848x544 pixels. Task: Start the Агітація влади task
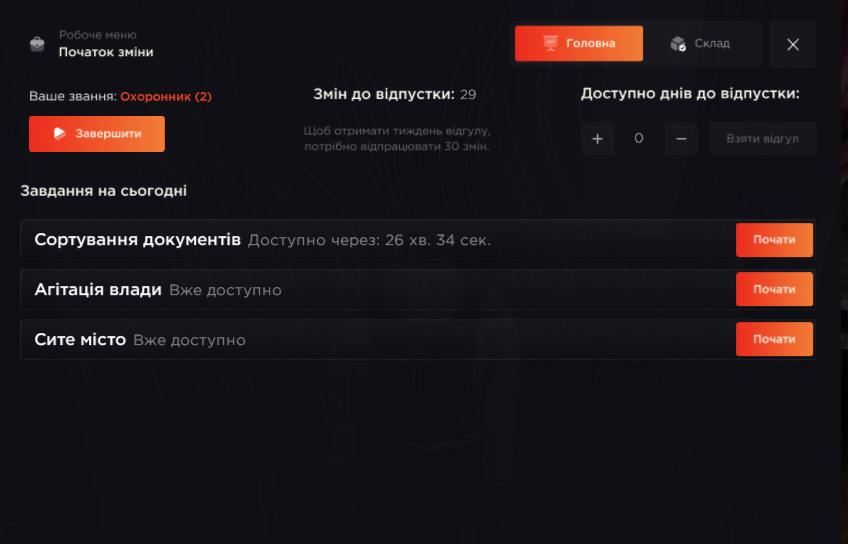click(774, 289)
